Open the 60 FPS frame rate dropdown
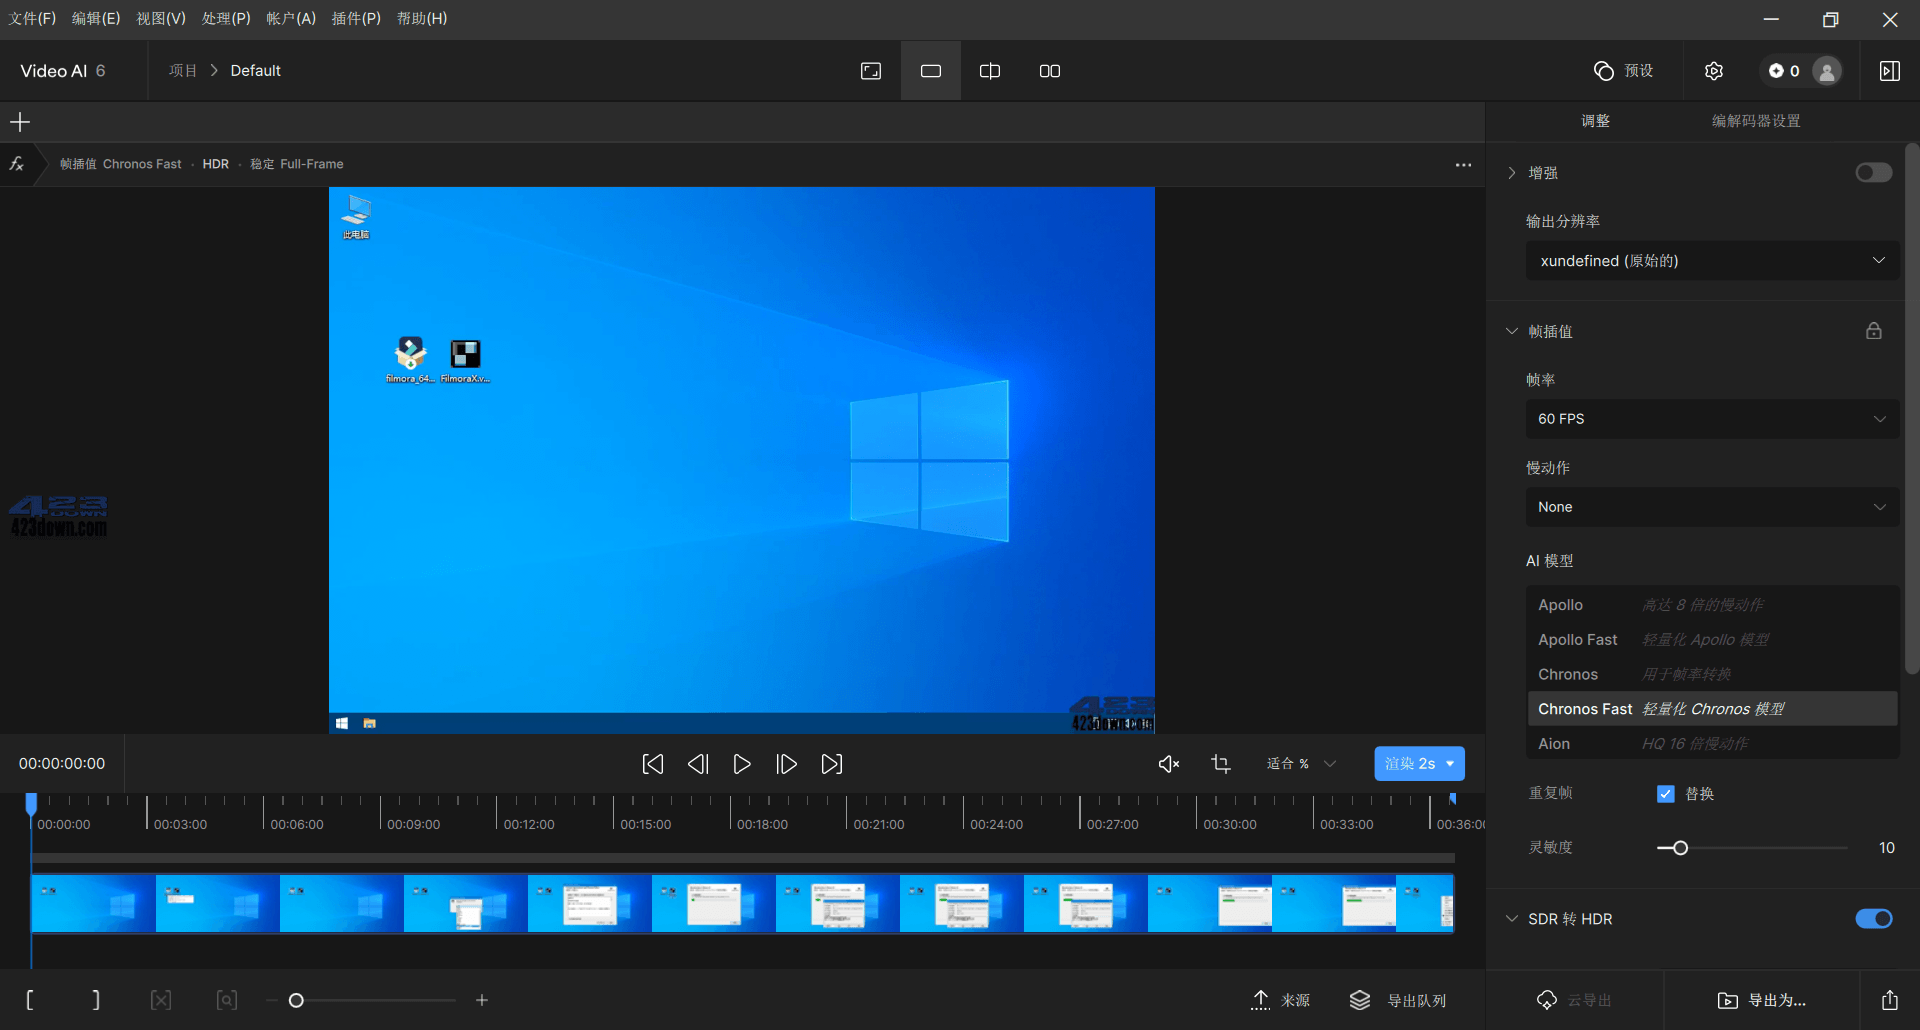Image resolution: width=1920 pixels, height=1030 pixels. pos(1712,419)
